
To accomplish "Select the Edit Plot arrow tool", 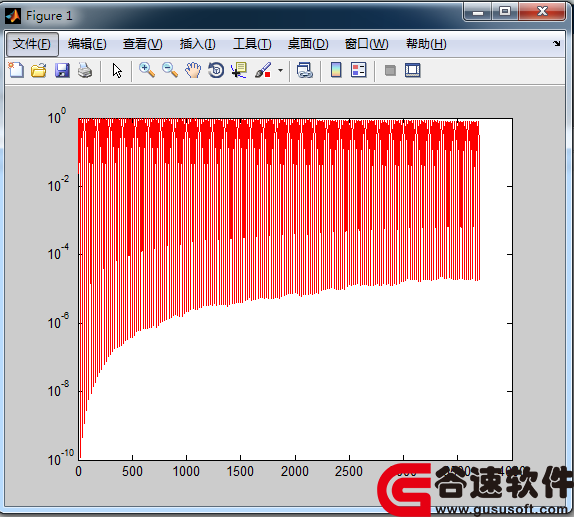I will (117, 70).
